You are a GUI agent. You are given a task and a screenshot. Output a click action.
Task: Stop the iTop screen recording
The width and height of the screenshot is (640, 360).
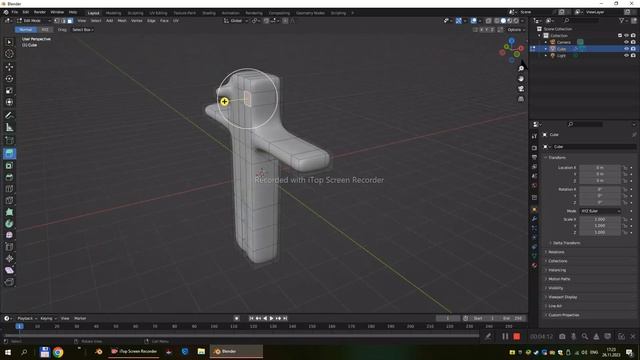coord(517,336)
